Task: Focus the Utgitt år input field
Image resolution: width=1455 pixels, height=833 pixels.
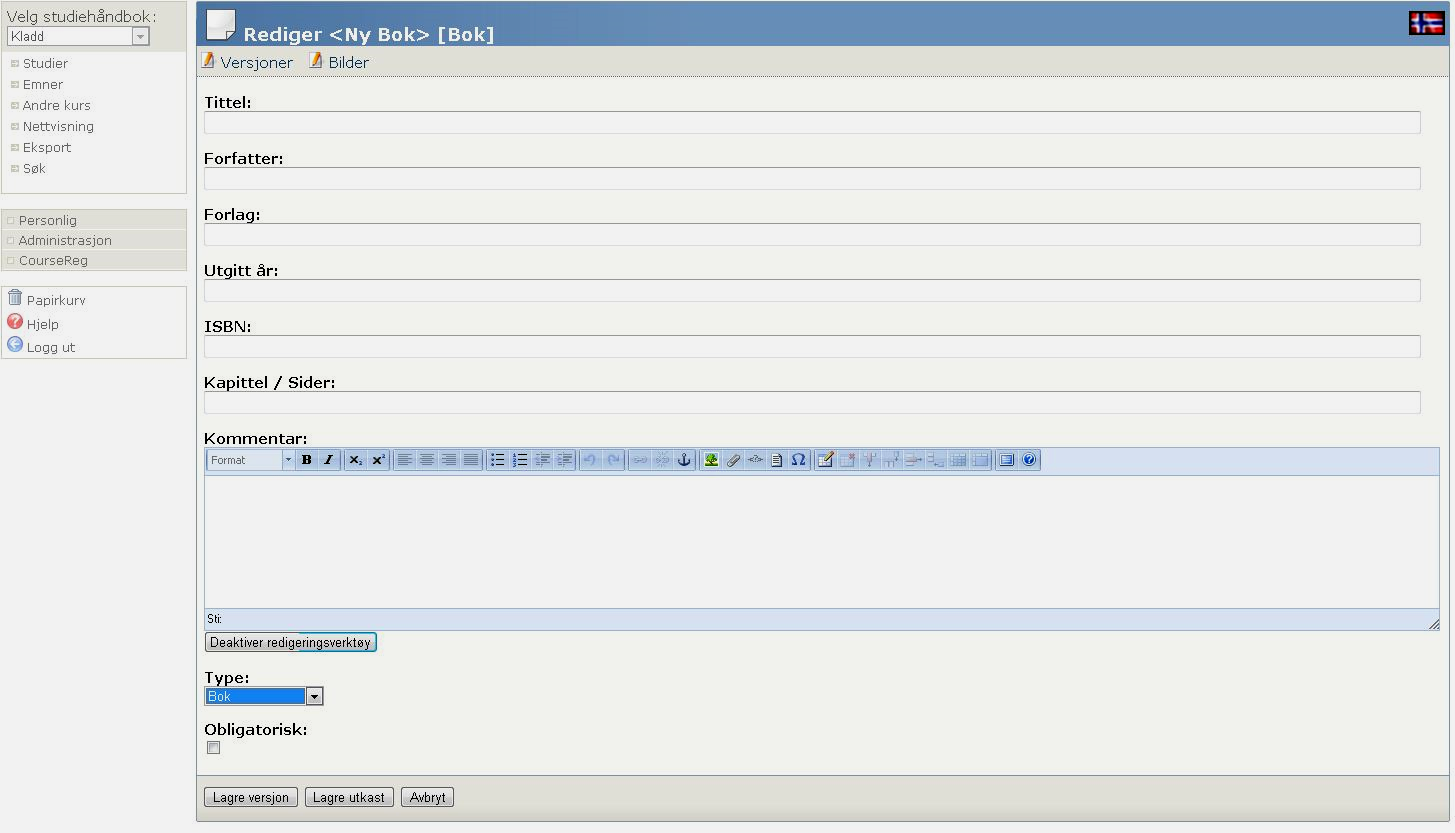Action: (812, 290)
